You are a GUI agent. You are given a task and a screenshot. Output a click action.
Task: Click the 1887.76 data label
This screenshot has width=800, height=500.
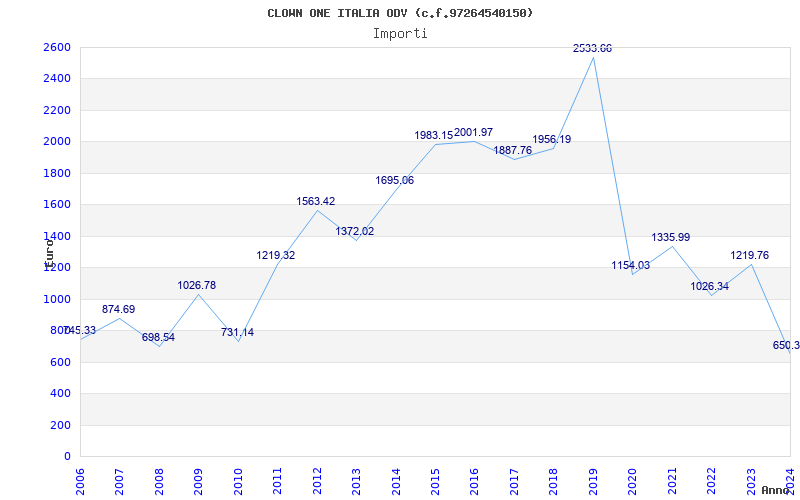coord(513,151)
